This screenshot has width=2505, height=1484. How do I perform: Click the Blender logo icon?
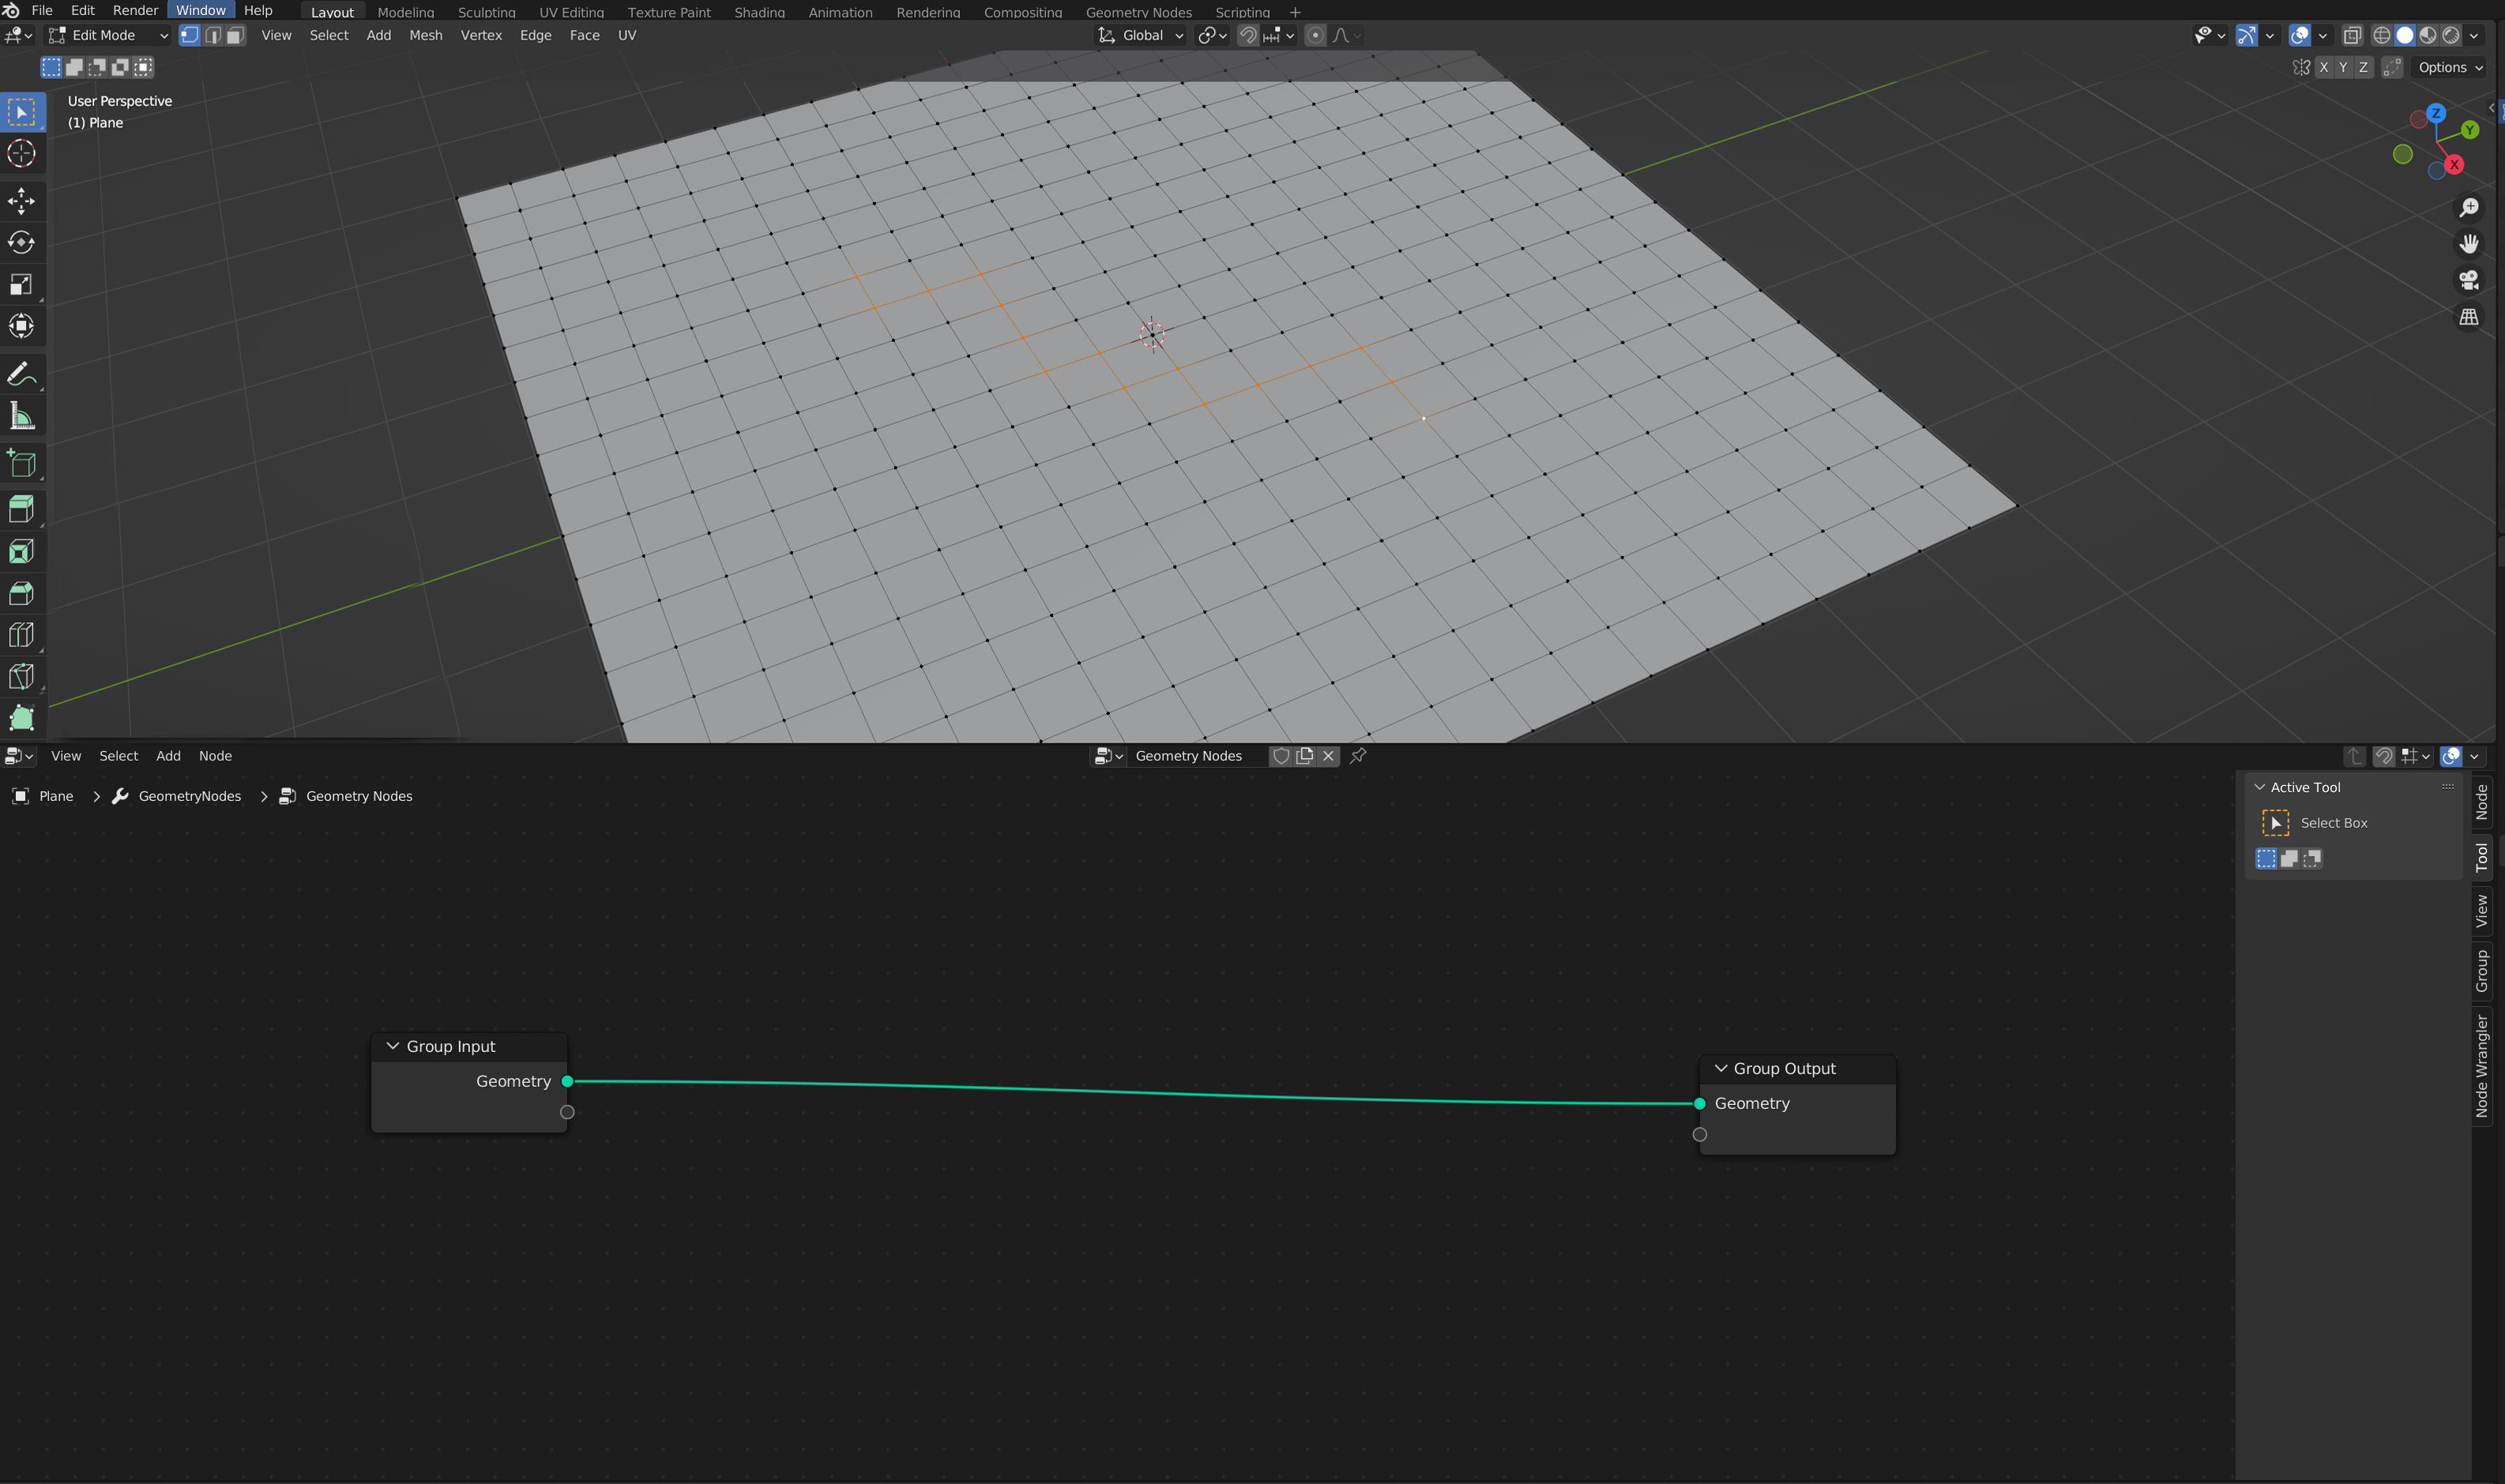pos(11,10)
